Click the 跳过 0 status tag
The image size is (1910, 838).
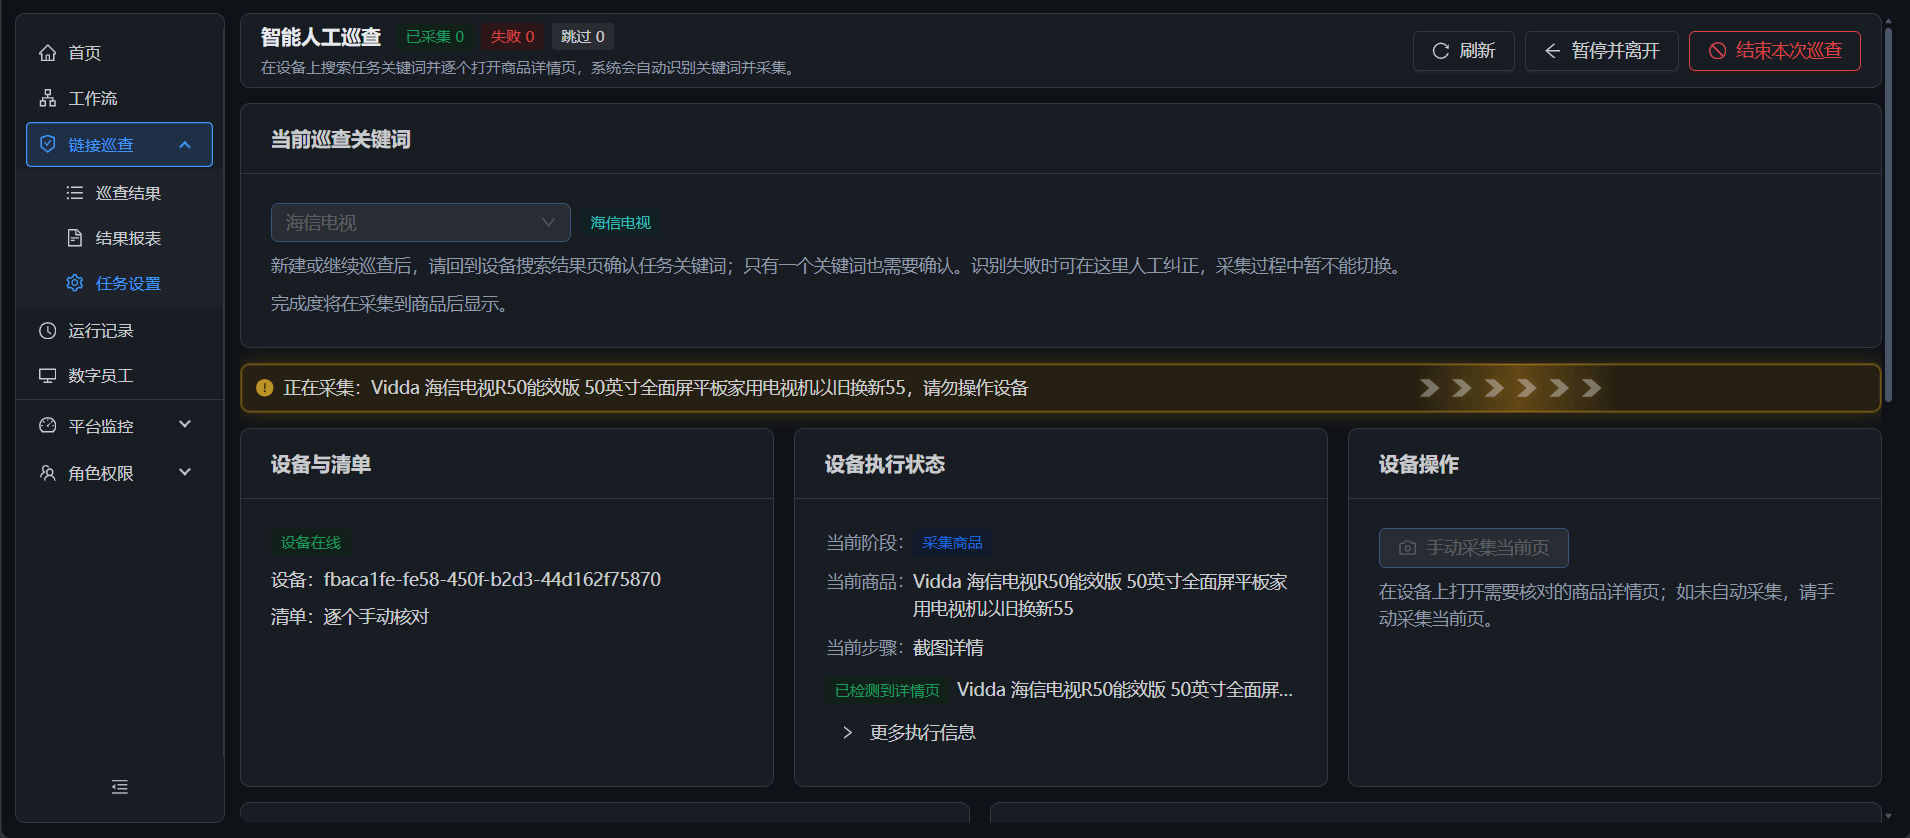point(583,37)
